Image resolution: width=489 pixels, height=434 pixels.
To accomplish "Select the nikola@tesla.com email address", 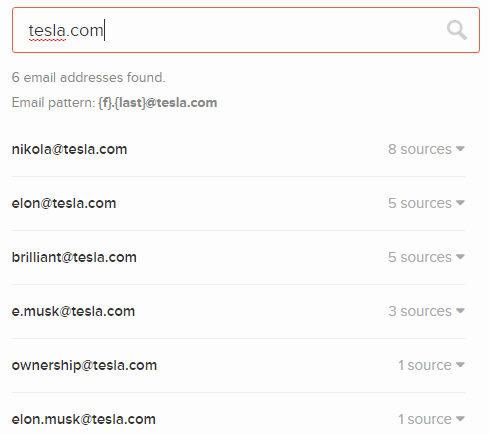I will pos(69,149).
